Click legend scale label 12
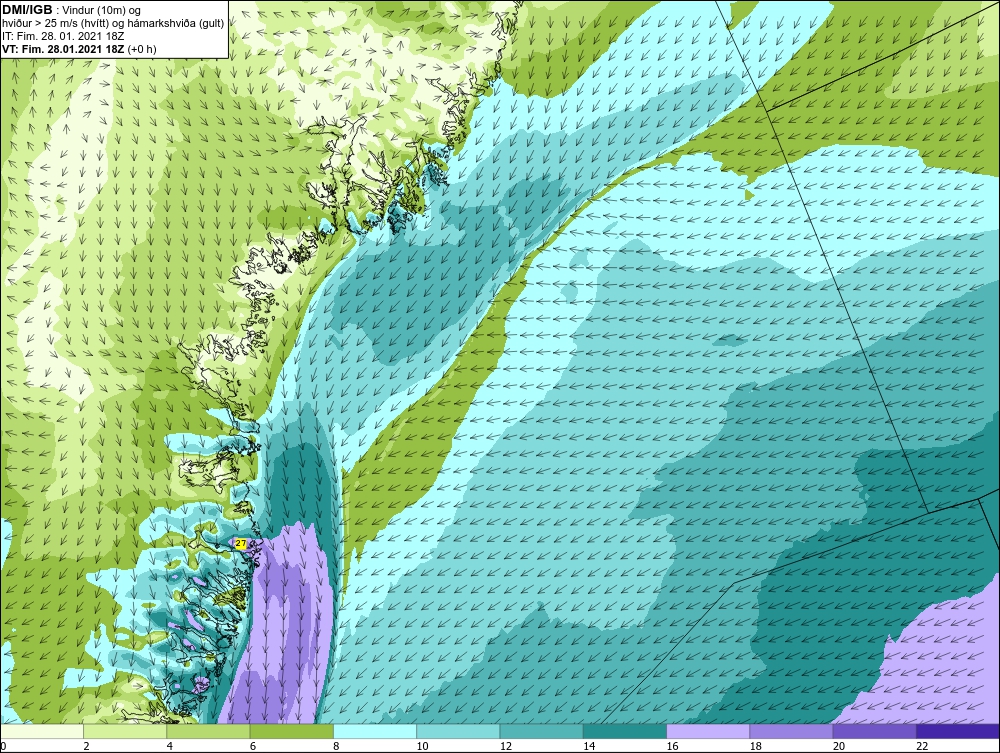This screenshot has height=753, width=1000. point(505,746)
